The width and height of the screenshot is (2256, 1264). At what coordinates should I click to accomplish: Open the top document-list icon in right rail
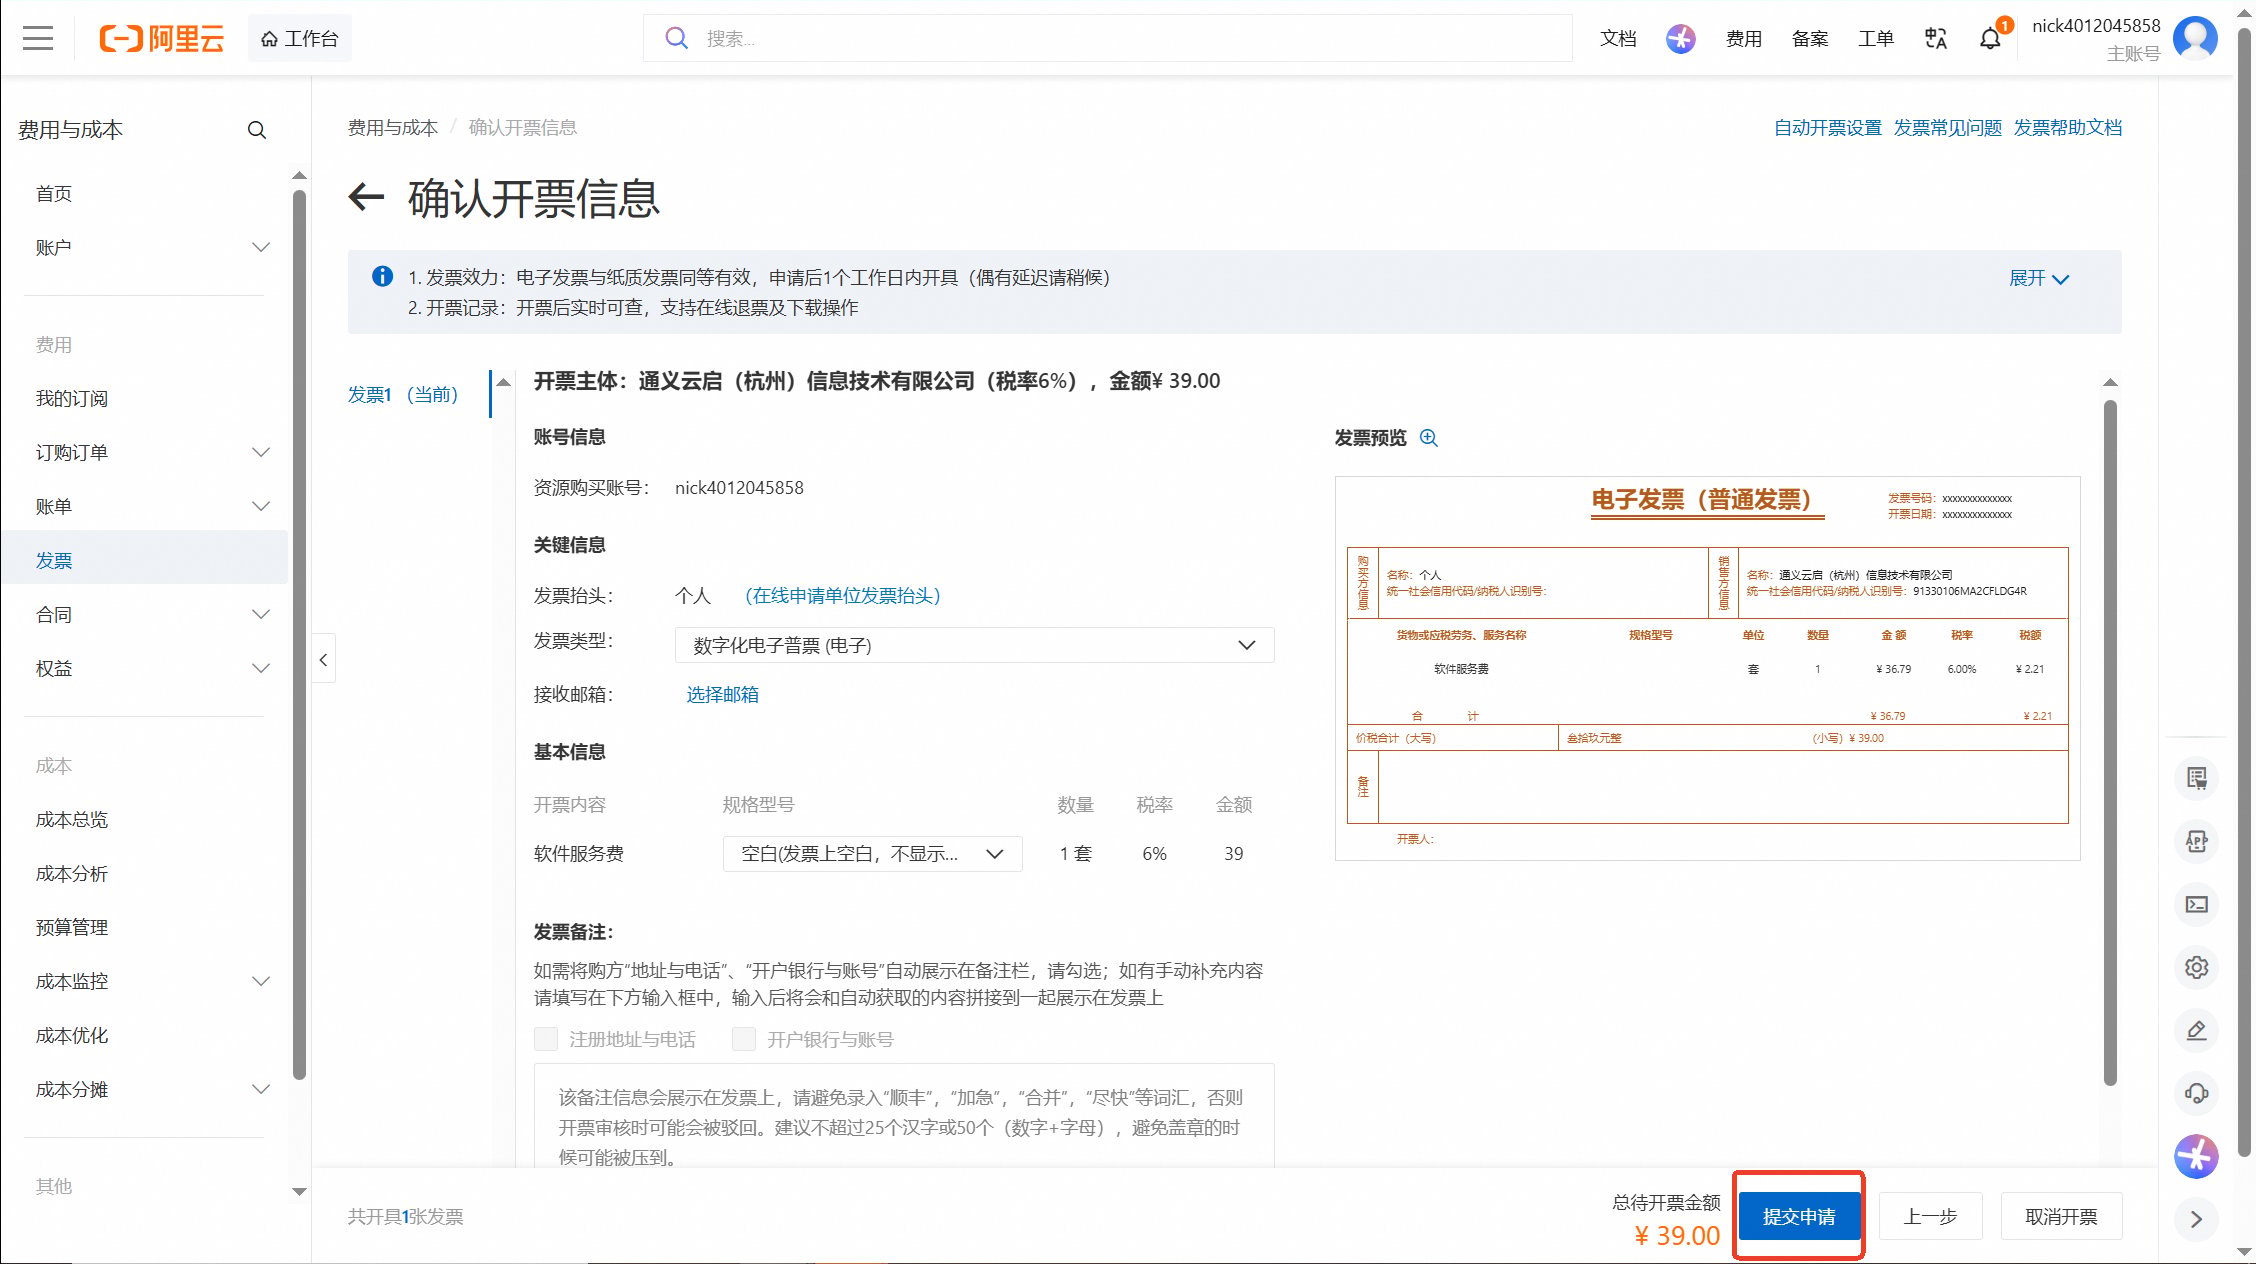(2196, 778)
